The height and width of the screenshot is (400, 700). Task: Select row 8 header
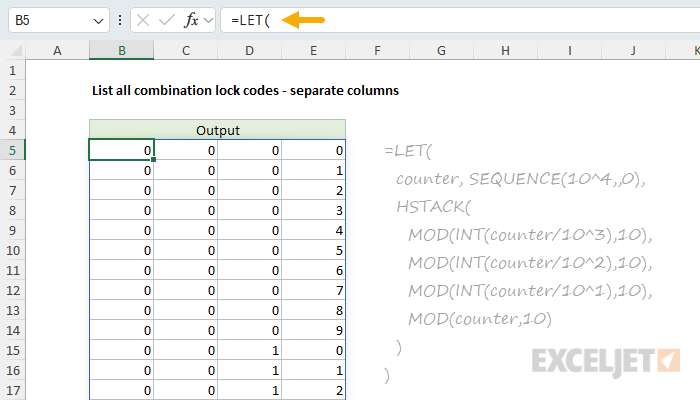coord(12,210)
